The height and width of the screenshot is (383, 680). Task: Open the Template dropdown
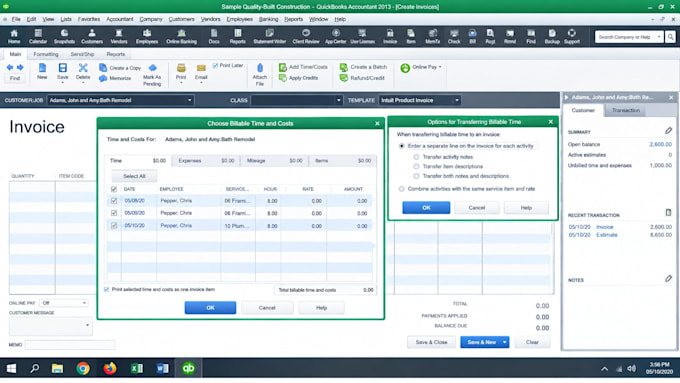tap(457, 100)
